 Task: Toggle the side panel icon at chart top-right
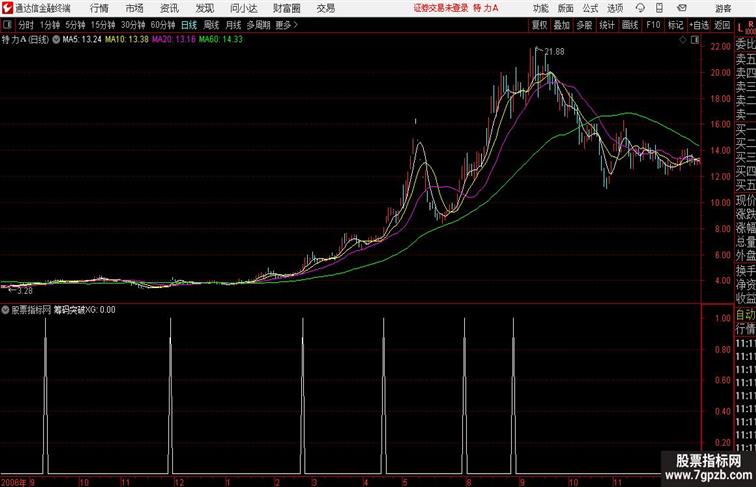pyautogui.click(x=695, y=40)
